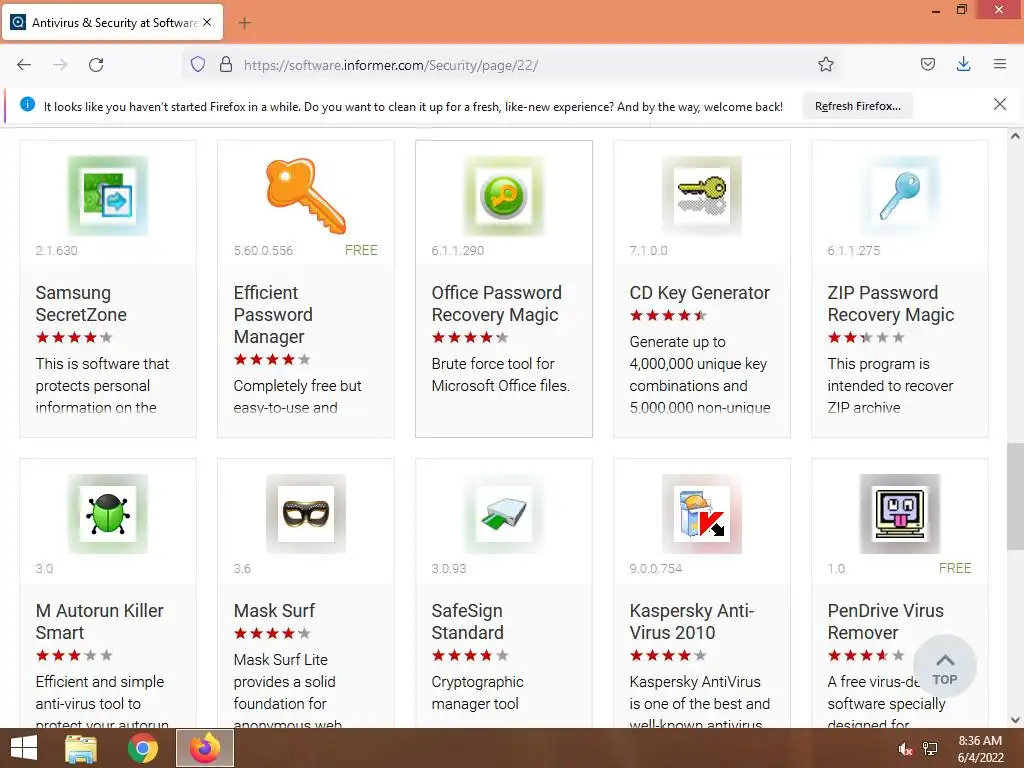Open ZIP Password Recovery Magic blue key icon
Screen dimensions: 1024x768
tap(899, 196)
